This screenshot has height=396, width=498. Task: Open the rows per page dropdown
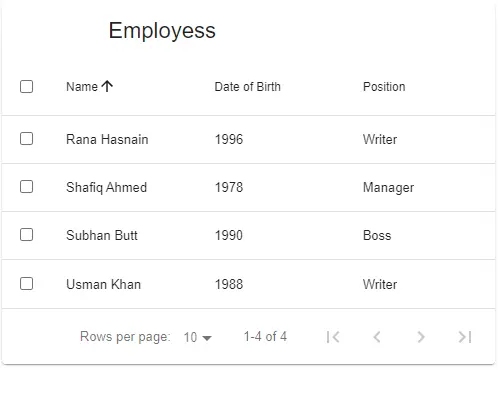point(198,337)
